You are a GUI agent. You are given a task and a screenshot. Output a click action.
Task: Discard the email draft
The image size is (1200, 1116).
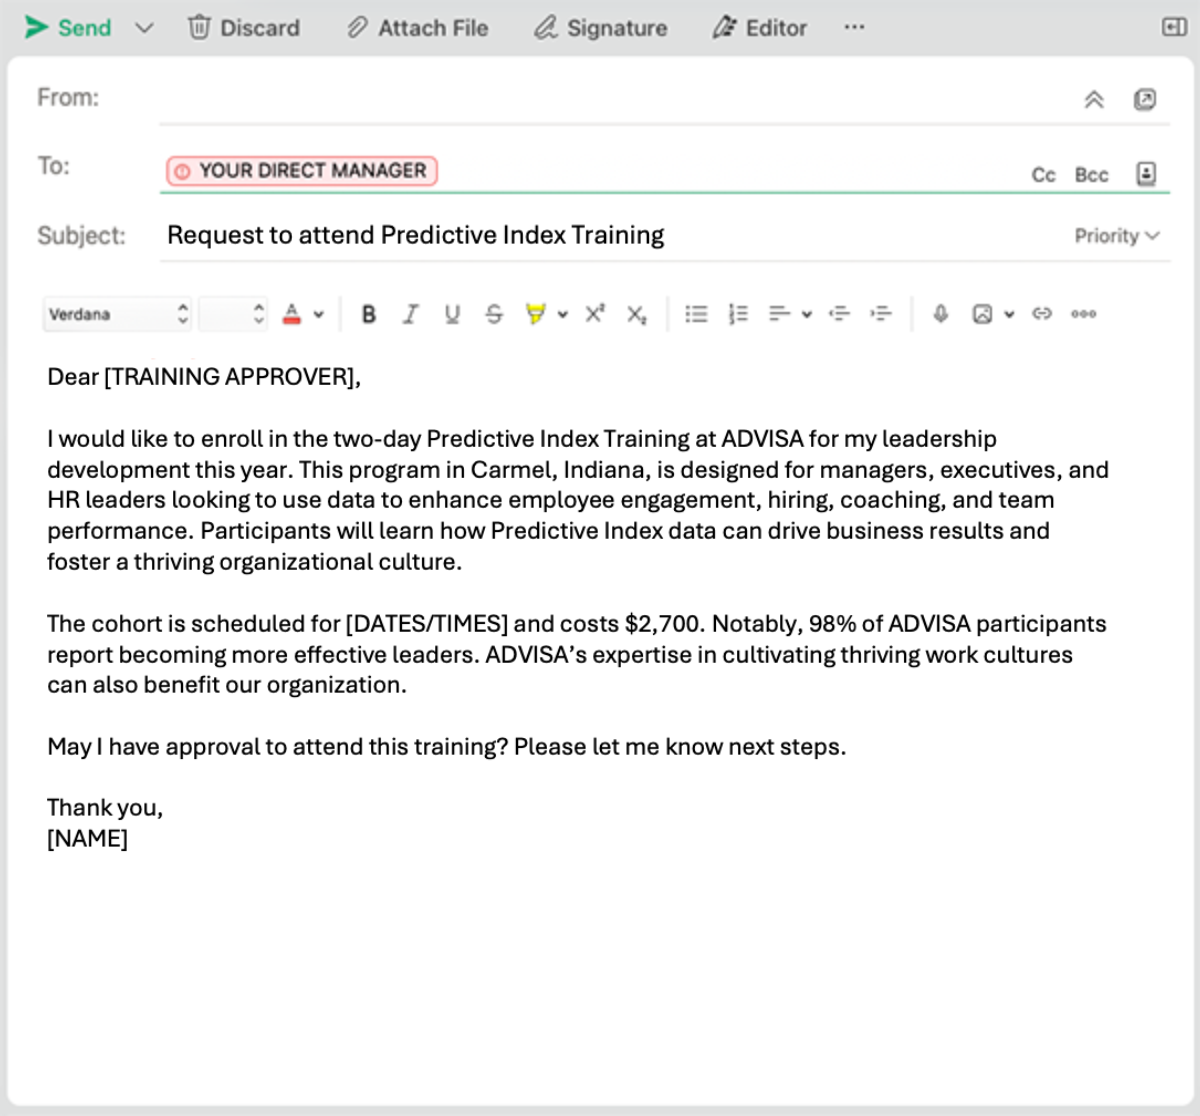coord(244,28)
